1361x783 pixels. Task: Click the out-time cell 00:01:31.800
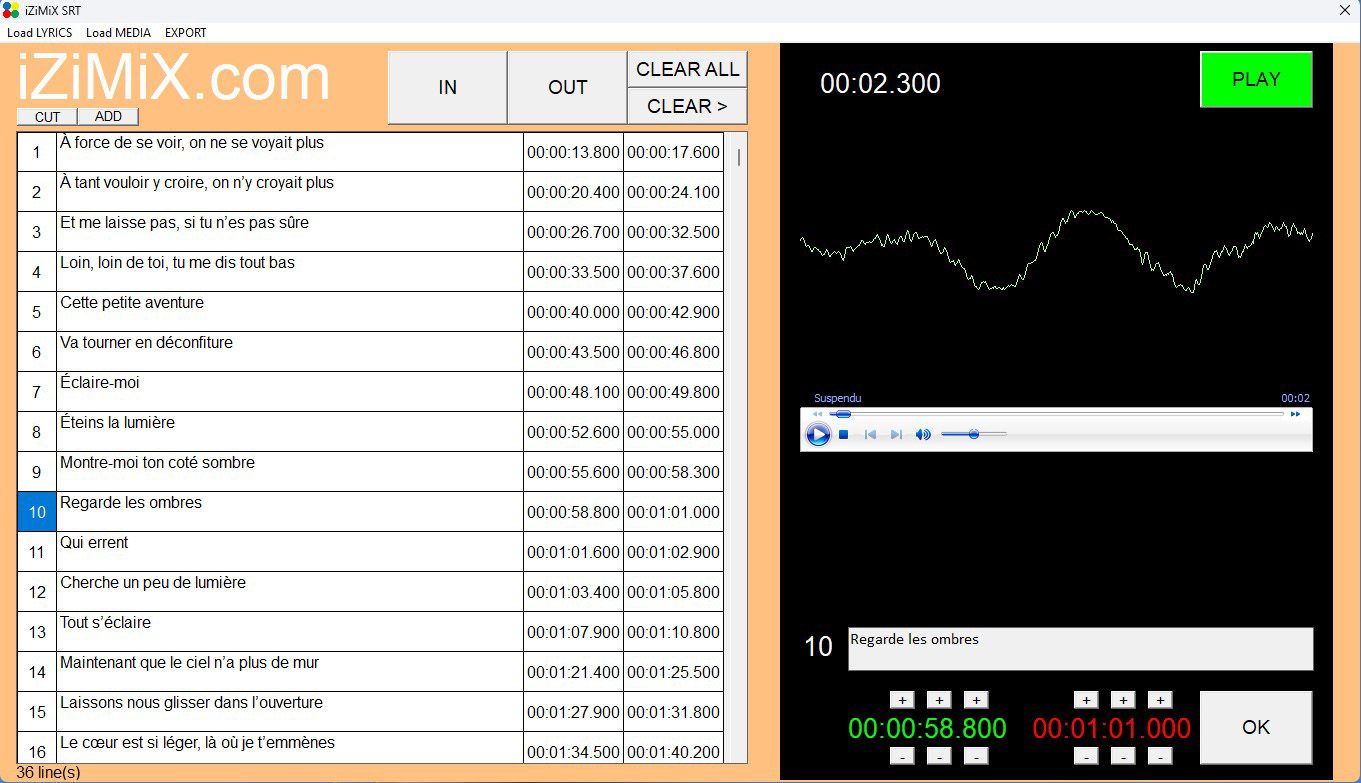click(673, 712)
